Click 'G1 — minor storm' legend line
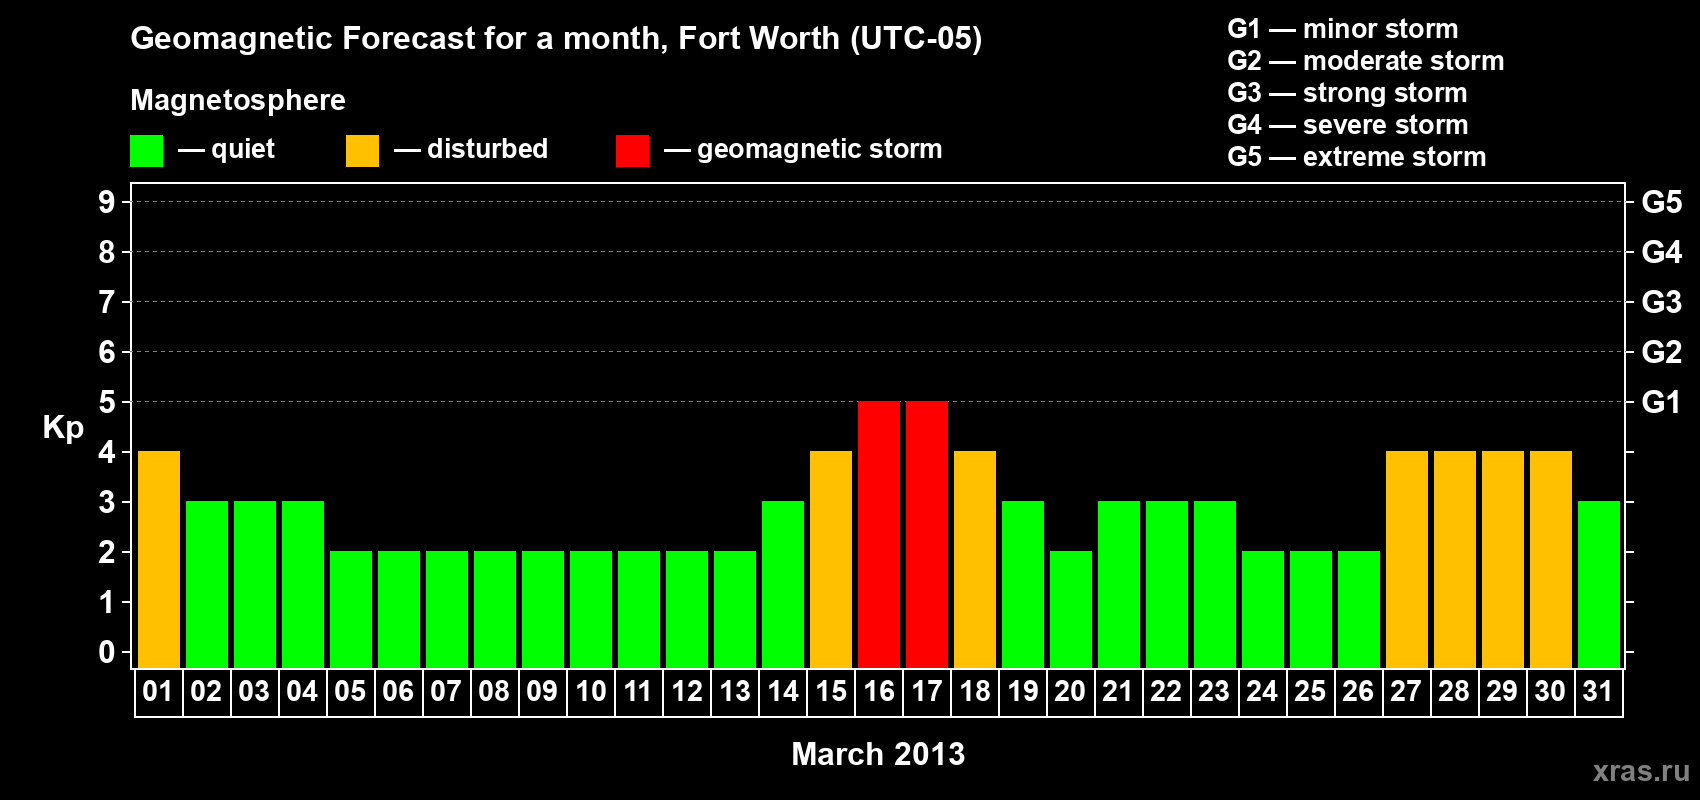The image size is (1700, 800). coord(1343,29)
